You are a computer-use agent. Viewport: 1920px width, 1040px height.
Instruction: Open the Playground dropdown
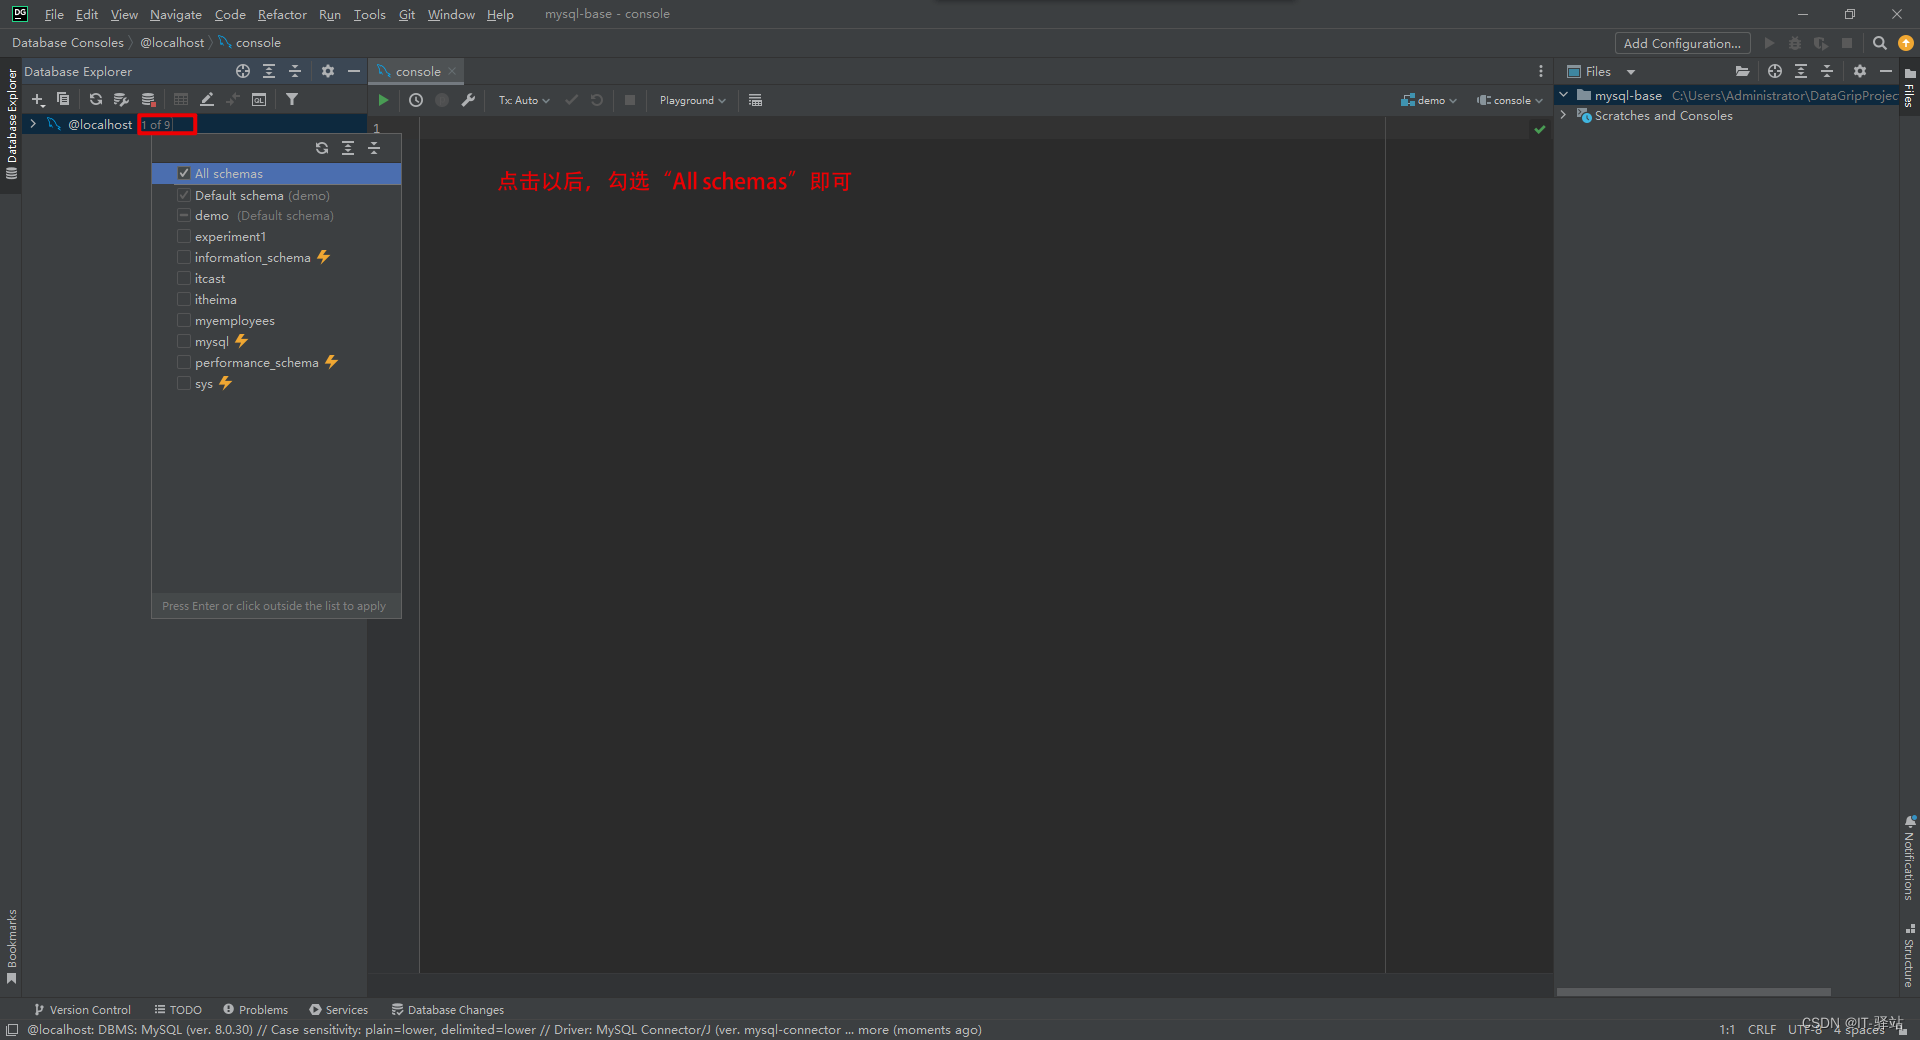[691, 100]
